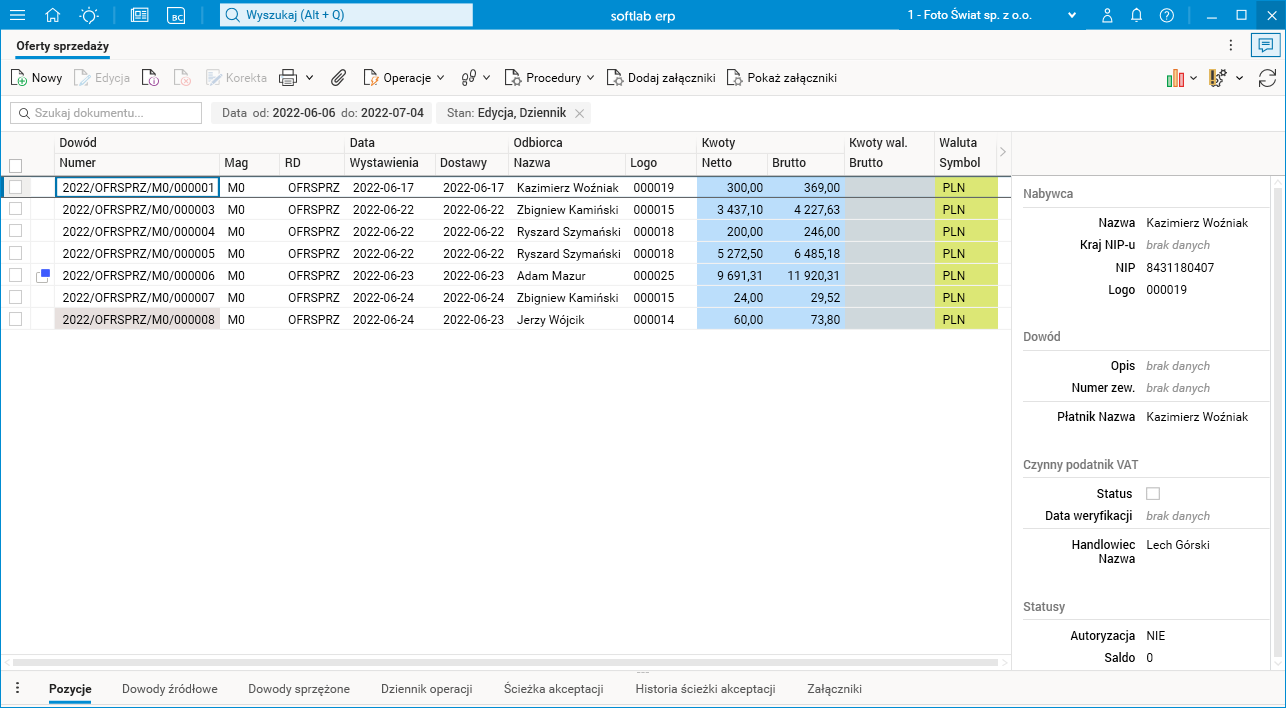1286x708 pixels.
Task: Tick the select-all checkbox in header
Action: (x=15, y=165)
